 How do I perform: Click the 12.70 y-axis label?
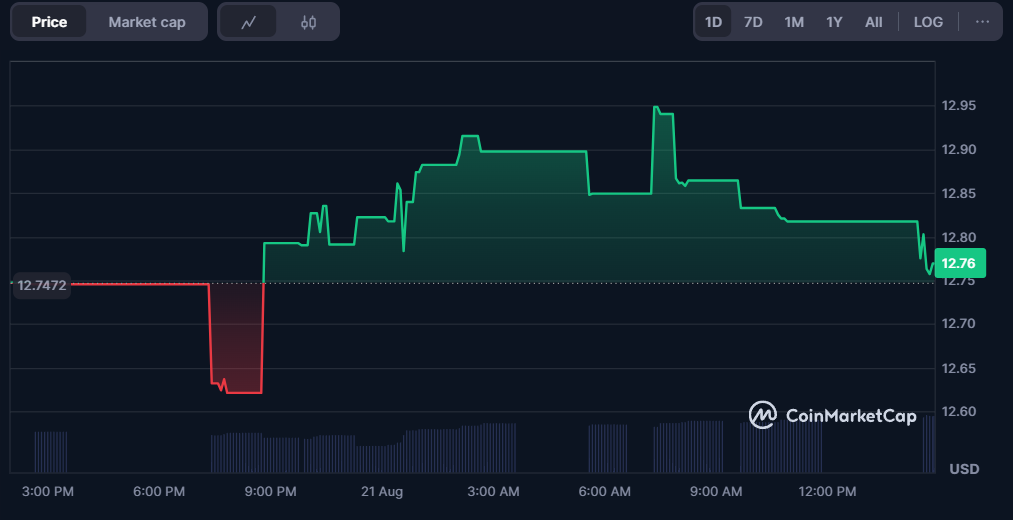click(x=958, y=324)
